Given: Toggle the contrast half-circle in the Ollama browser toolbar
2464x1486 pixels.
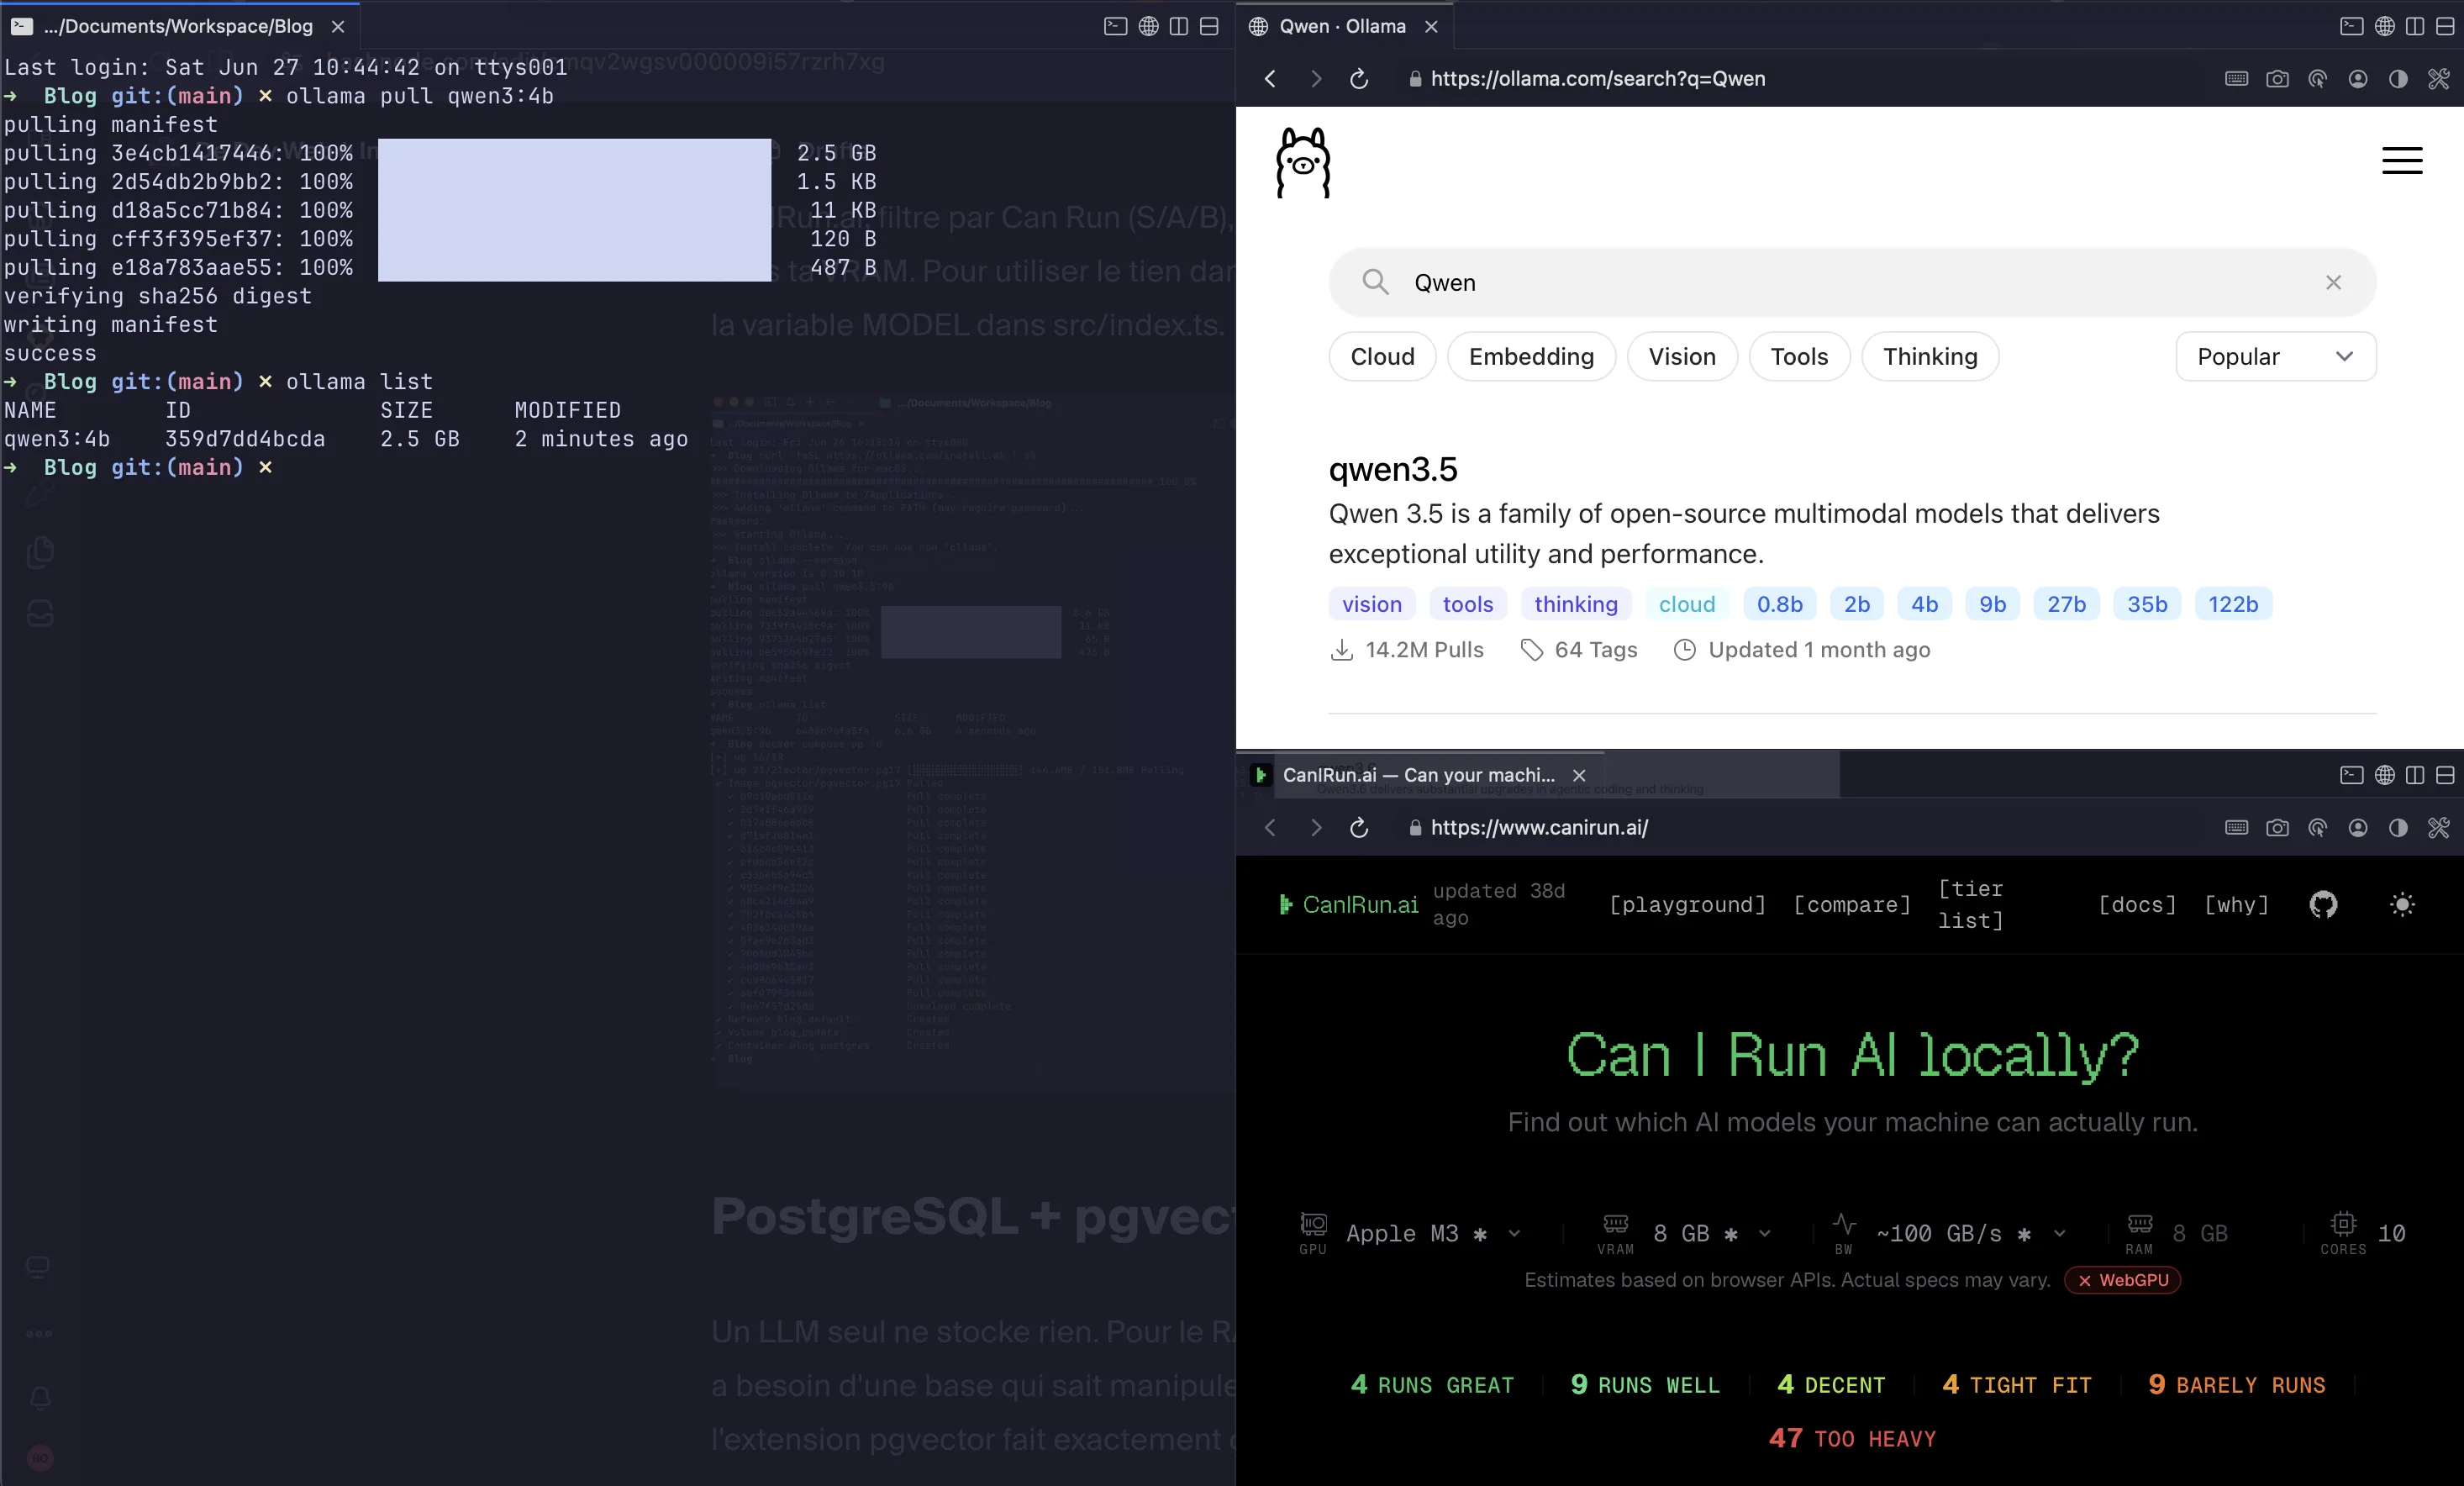Looking at the screenshot, I should [x=2398, y=78].
